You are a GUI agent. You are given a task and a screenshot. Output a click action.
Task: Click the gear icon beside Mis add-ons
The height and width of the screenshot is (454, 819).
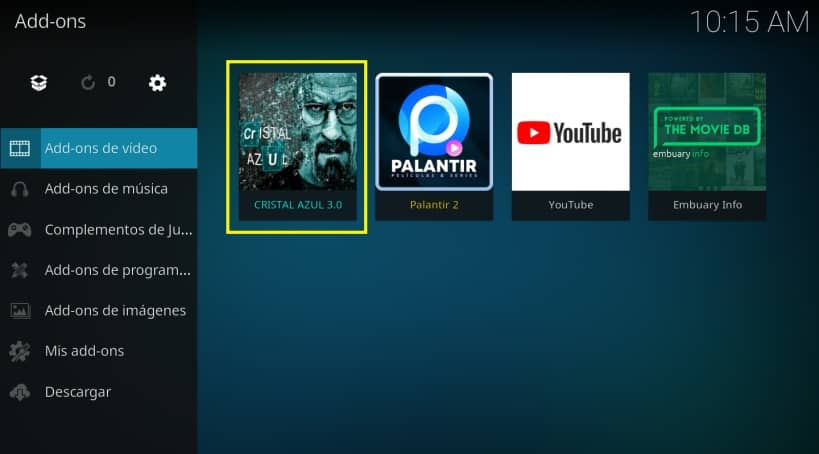click(x=20, y=351)
